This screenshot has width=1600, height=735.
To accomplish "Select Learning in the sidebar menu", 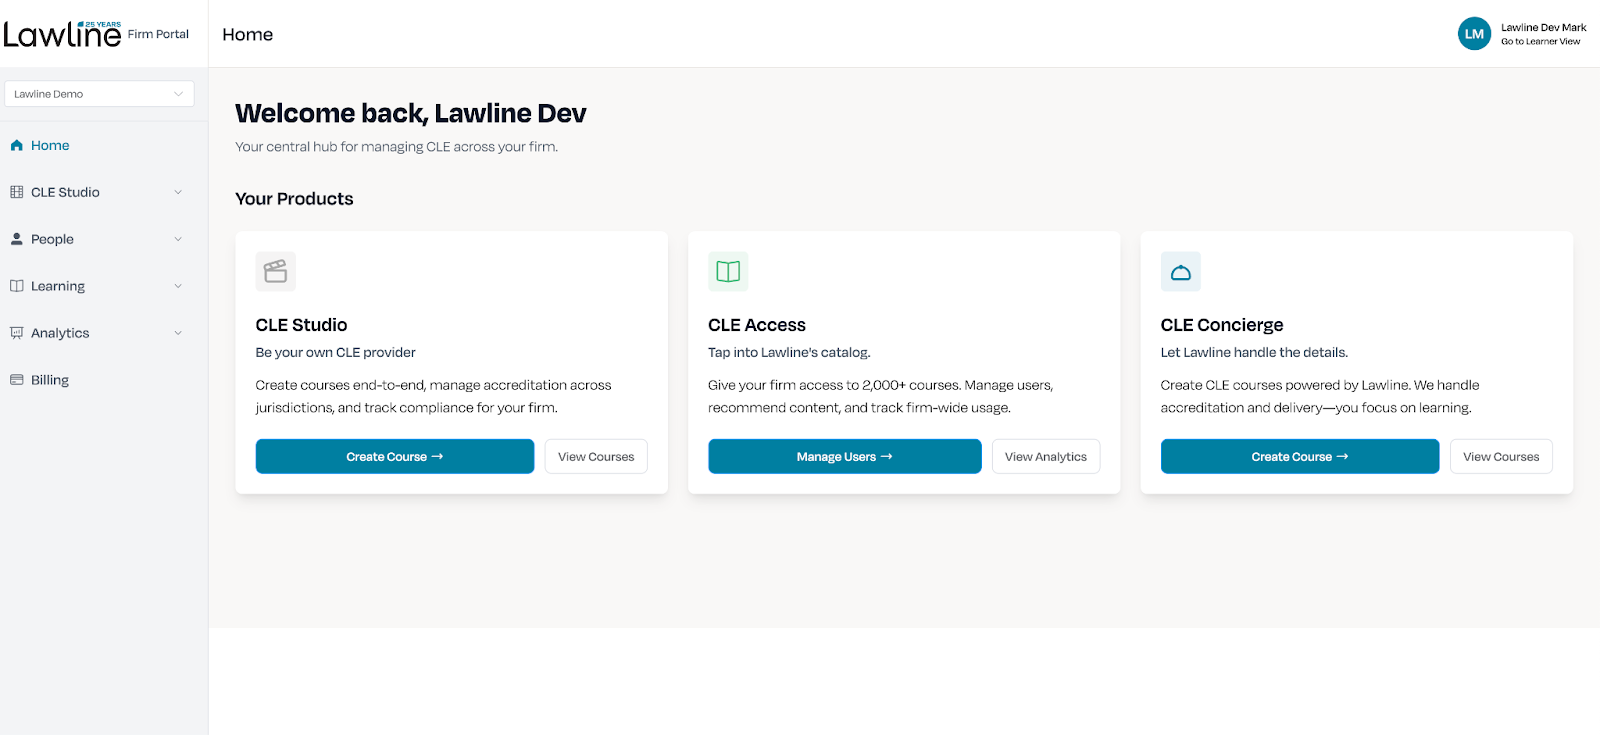I will coord(58,286).
